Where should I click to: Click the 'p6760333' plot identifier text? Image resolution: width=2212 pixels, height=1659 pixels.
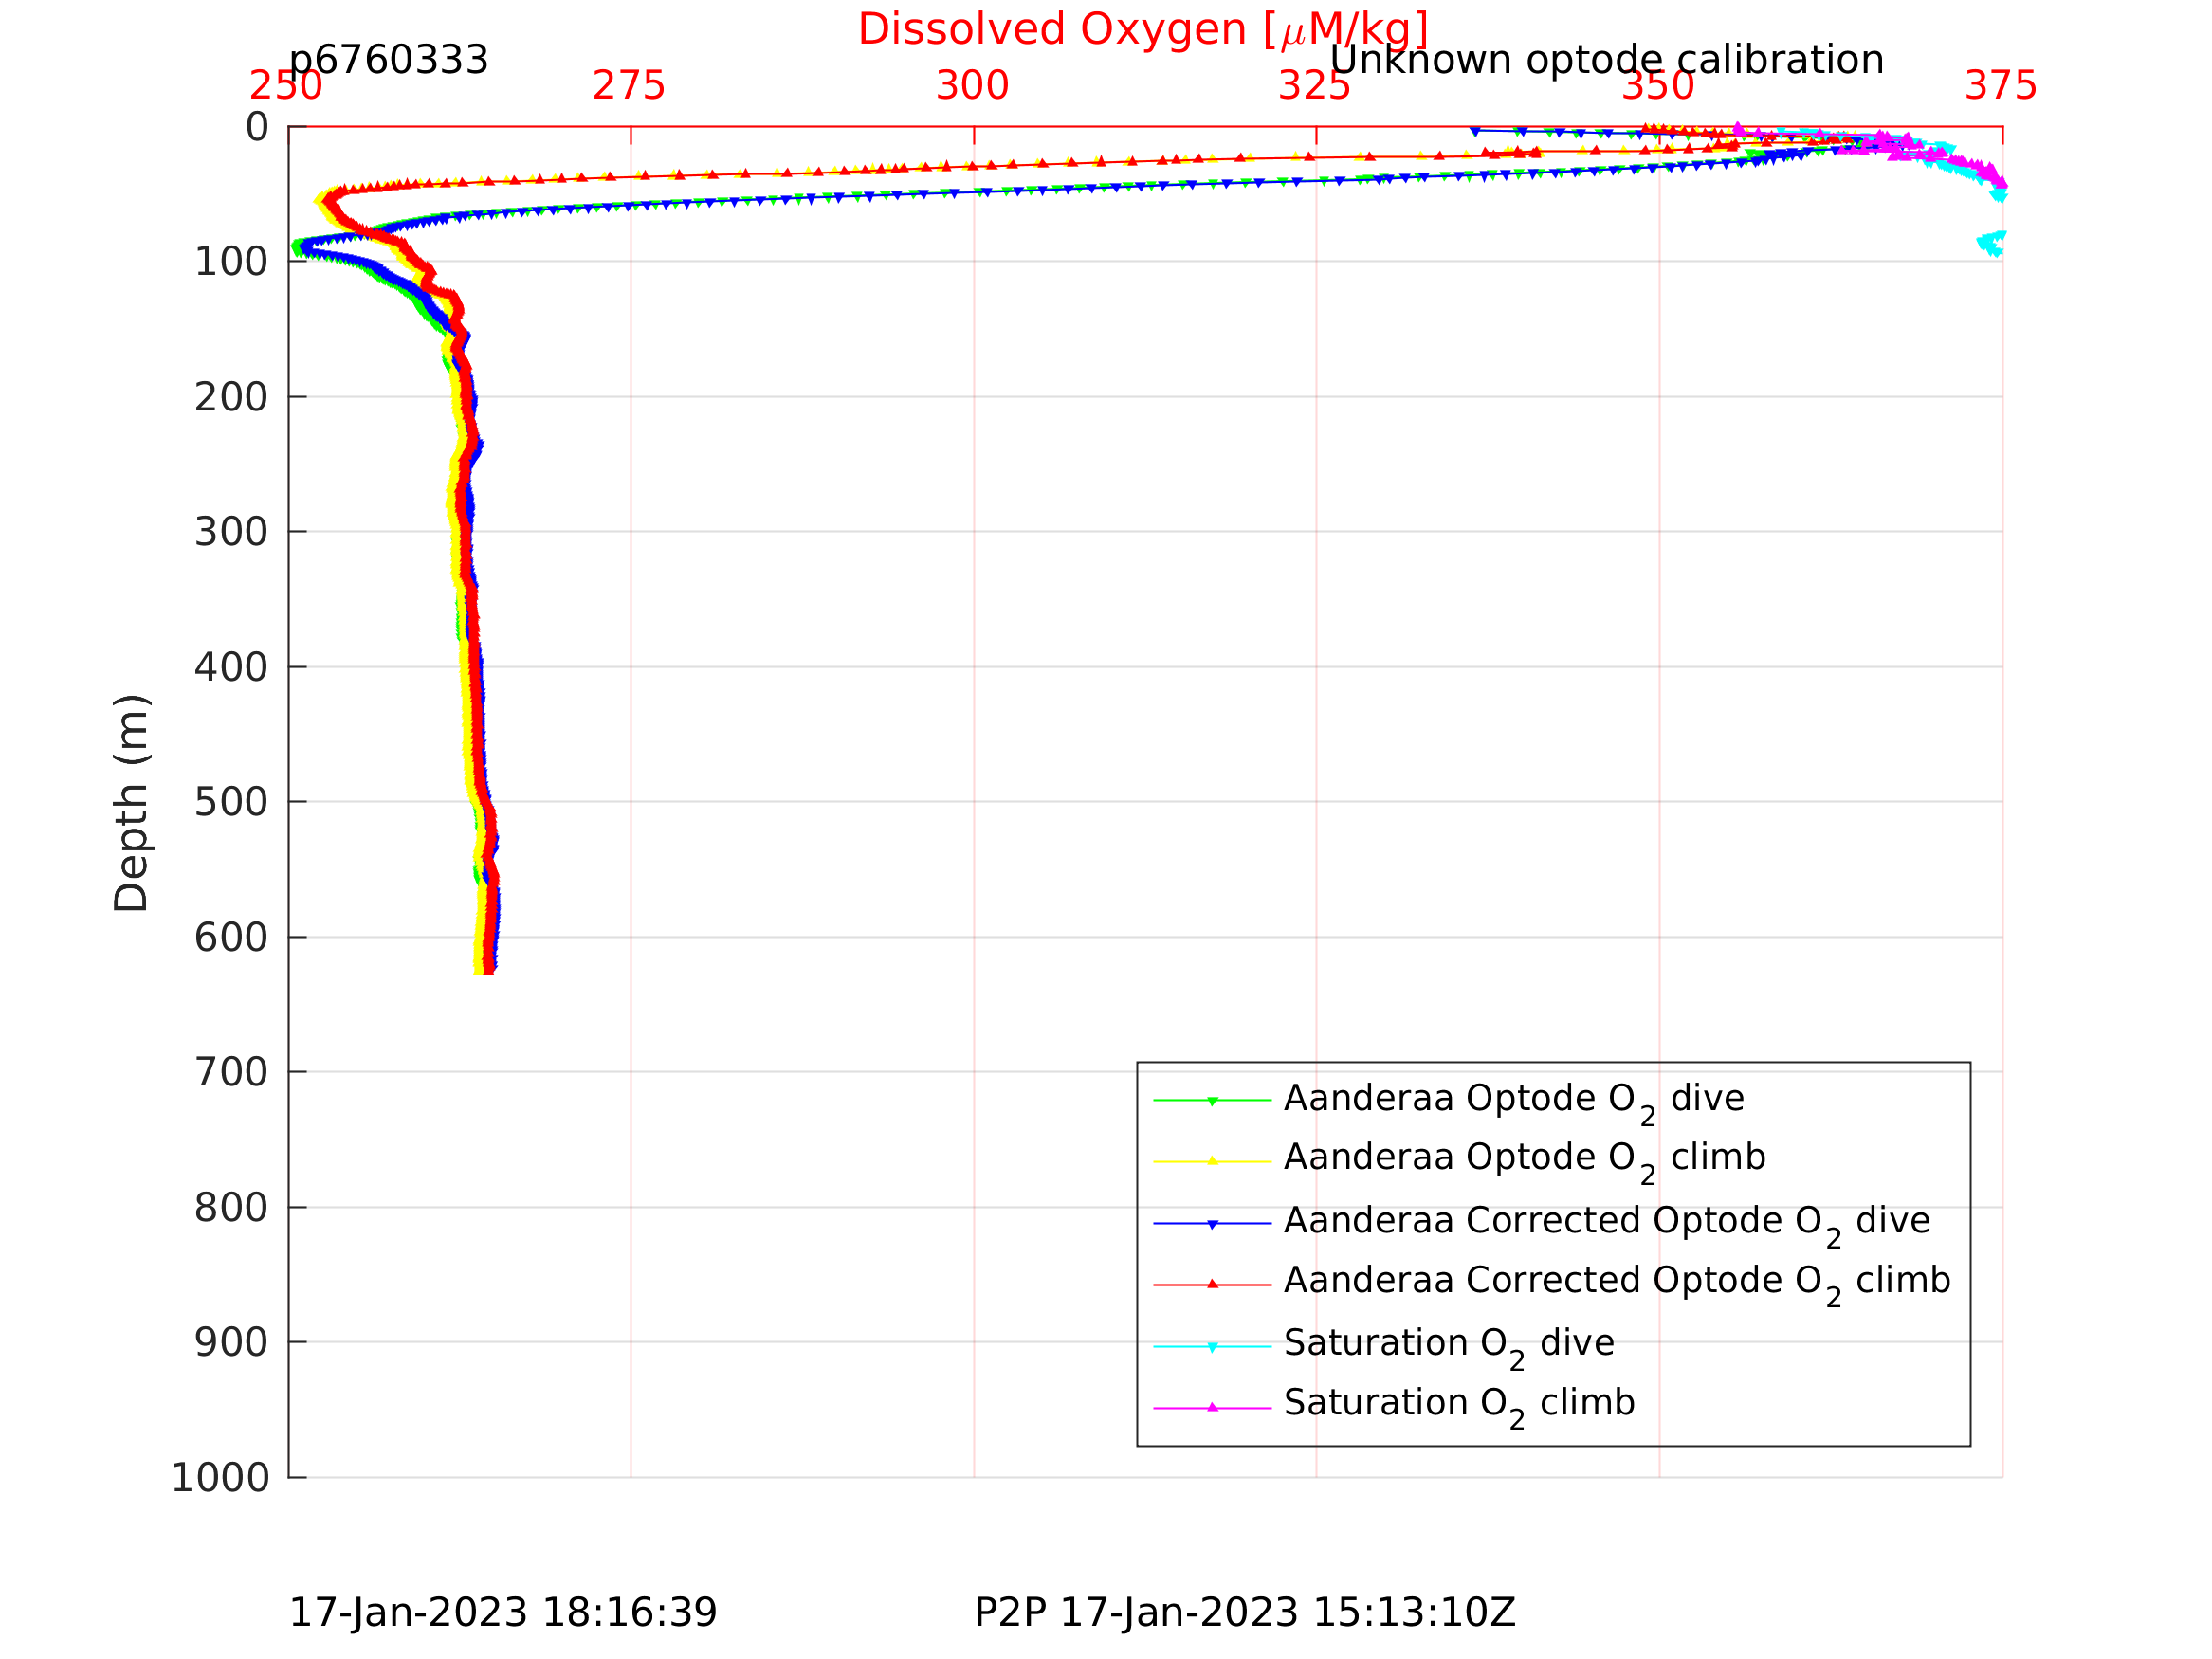click(388, 60)
